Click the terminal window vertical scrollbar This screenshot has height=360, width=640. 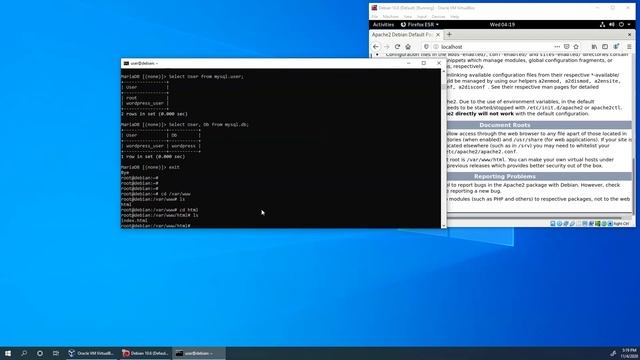pos(444,148)
